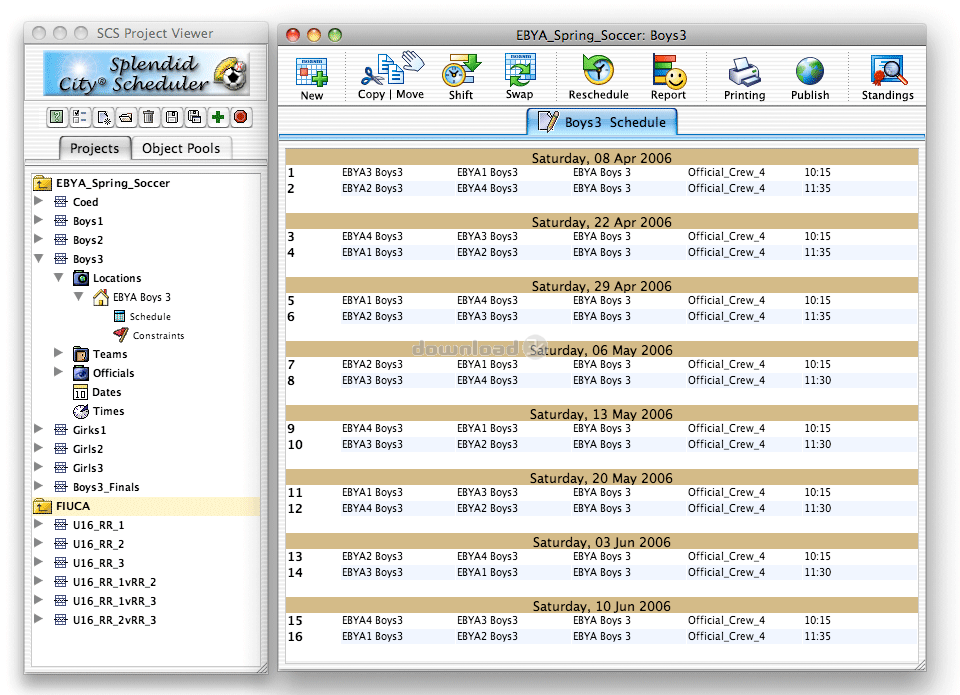Click the Shift clock toolbar icon
Screen dimensions: 960x695
tap(461, 77)
